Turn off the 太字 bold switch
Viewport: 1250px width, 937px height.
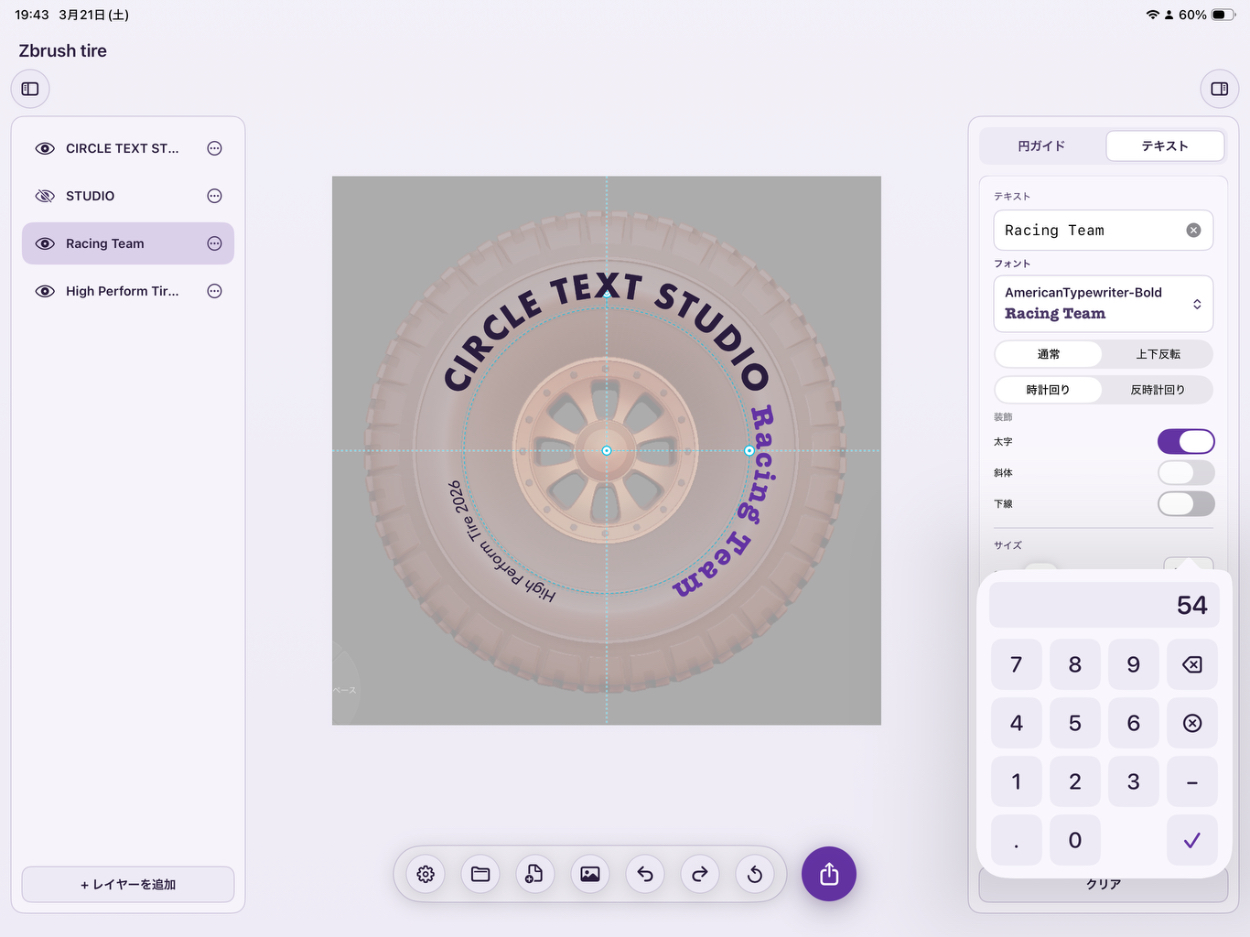point(1186,442)
